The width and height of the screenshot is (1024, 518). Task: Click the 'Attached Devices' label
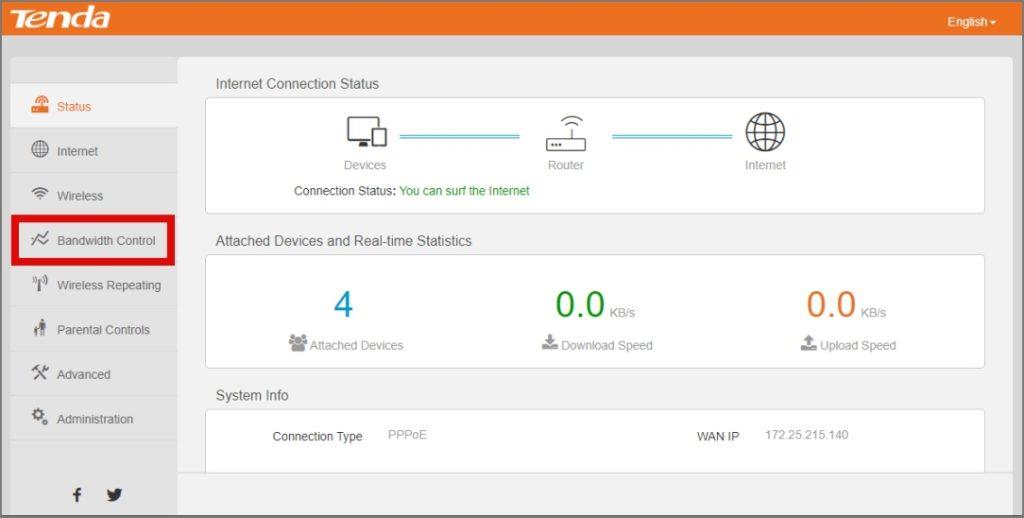357,346
